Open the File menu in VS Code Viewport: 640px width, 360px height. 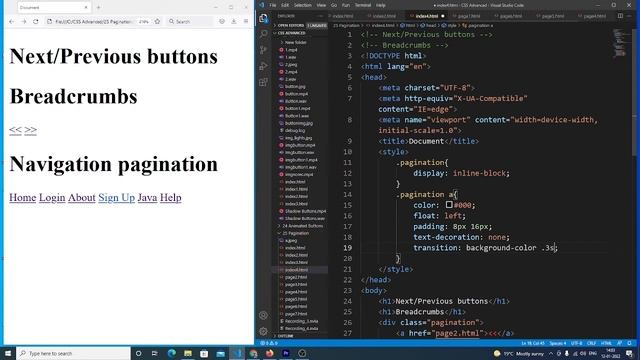click(273, 5)
